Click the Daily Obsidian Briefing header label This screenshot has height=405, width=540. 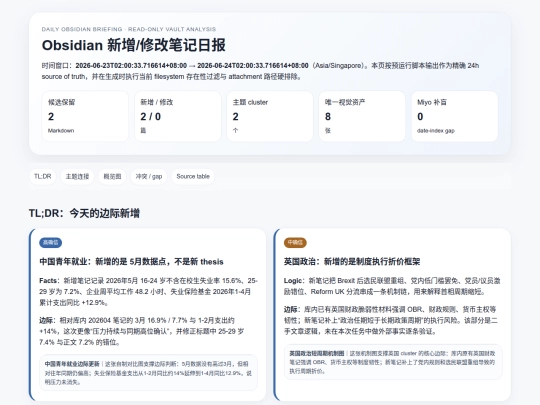129,29
